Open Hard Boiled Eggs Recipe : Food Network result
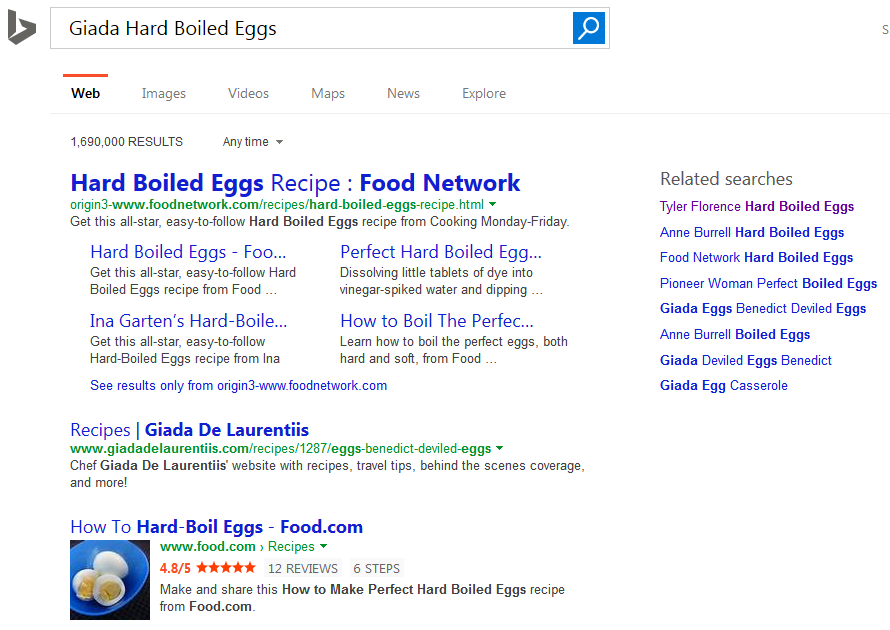The width and height of the screenshot is (890, 630). coord(295,183)
